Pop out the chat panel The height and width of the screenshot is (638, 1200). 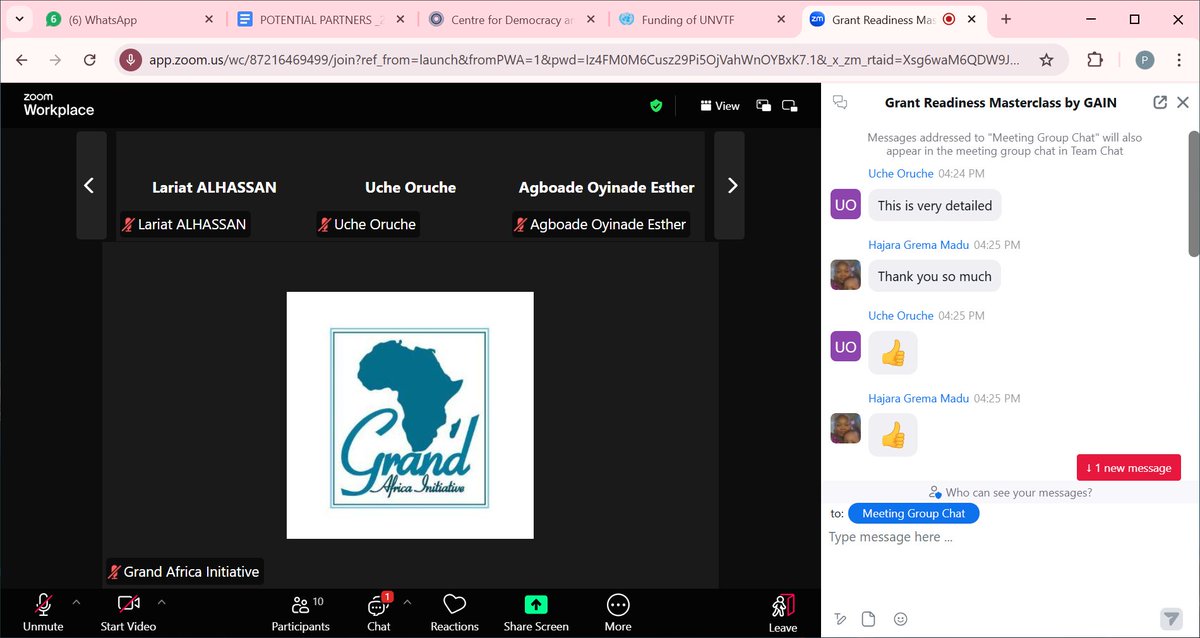coord(1160,102)
